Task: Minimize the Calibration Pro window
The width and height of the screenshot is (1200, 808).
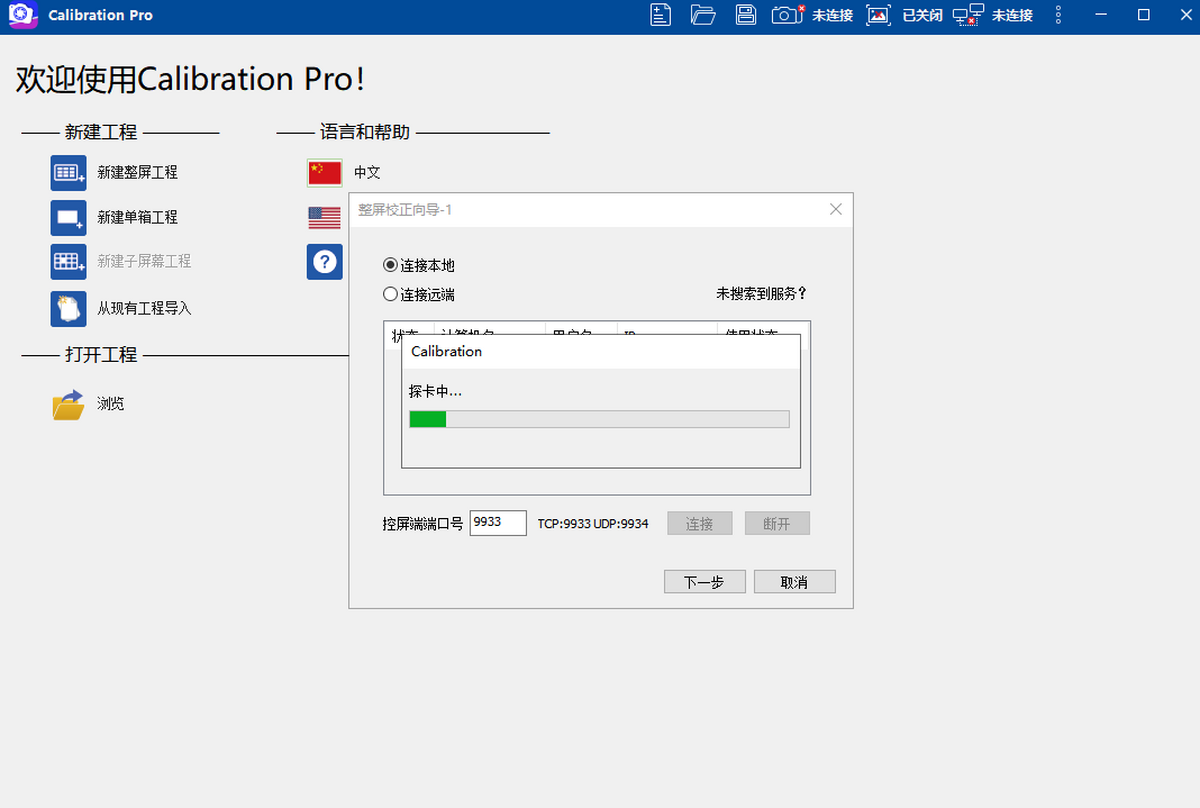Action: click(1101, 15)
